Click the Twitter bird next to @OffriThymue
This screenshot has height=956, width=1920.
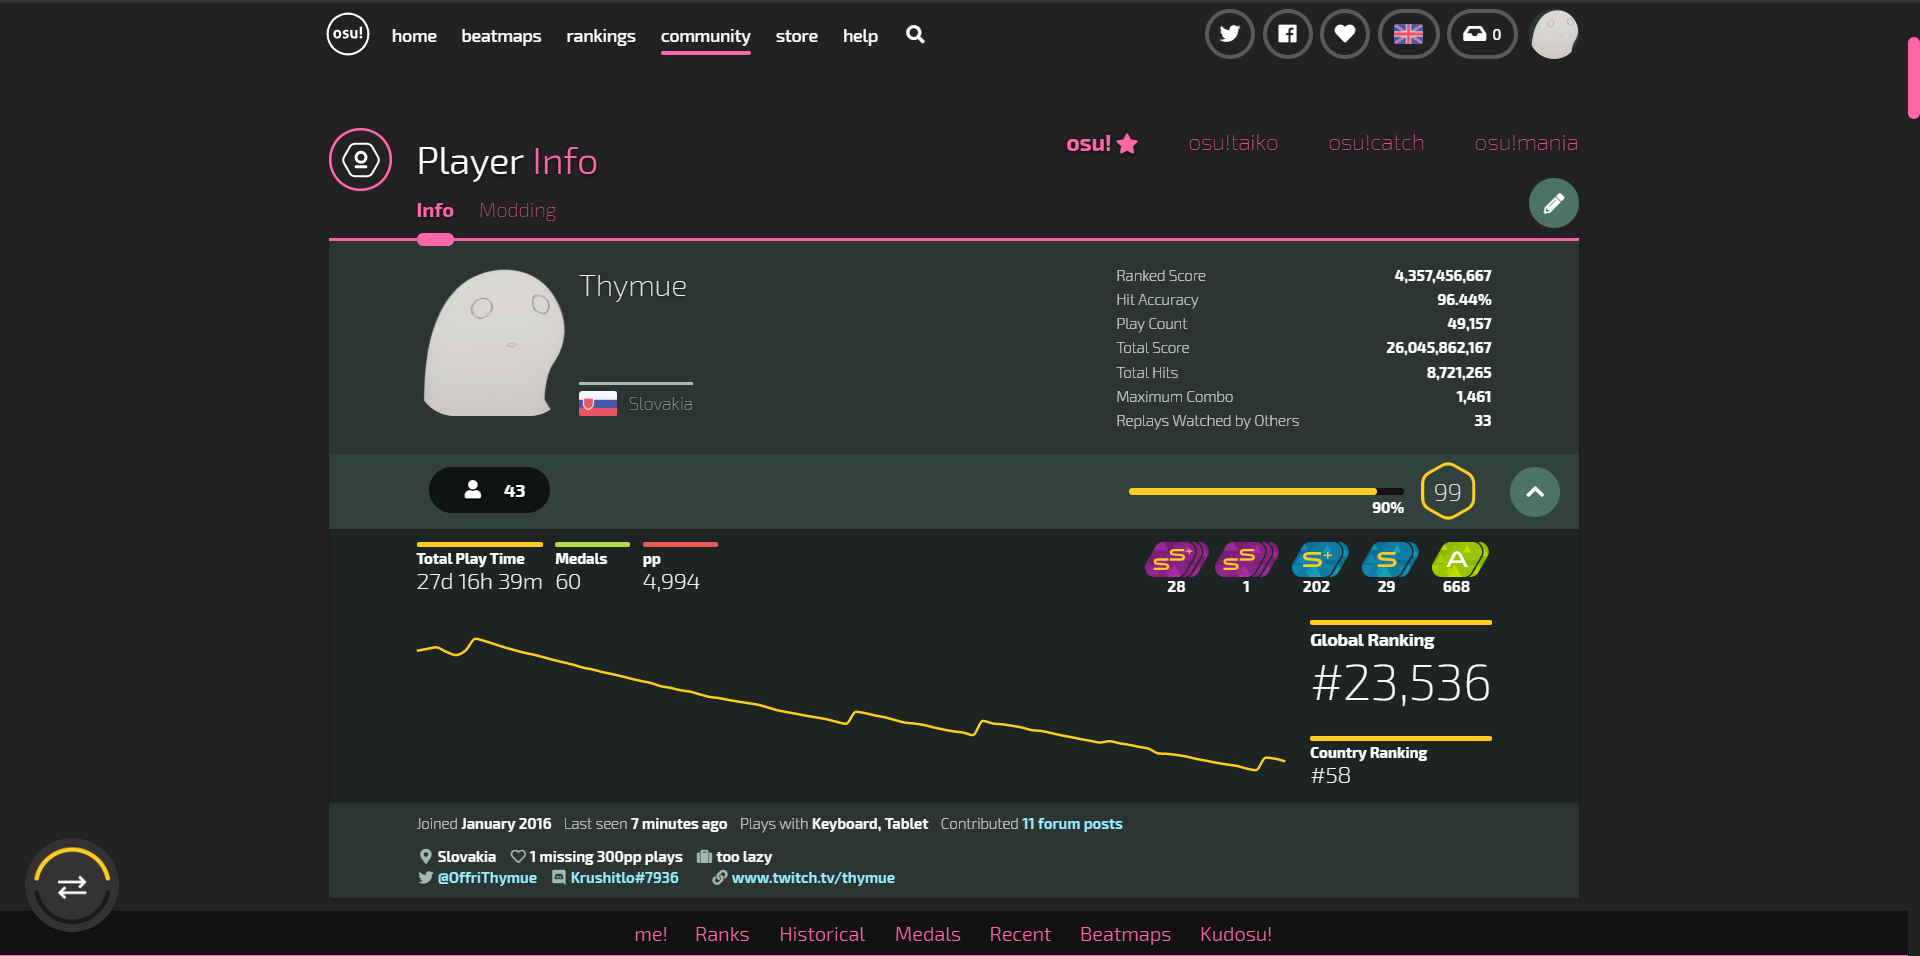pos(424,878)
